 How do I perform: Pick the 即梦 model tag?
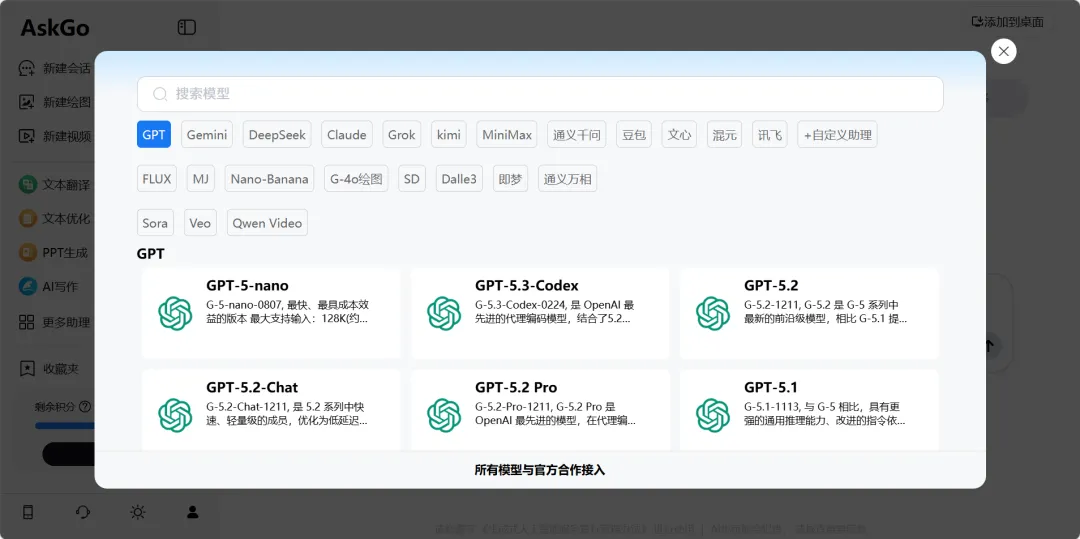pos(510,179)
